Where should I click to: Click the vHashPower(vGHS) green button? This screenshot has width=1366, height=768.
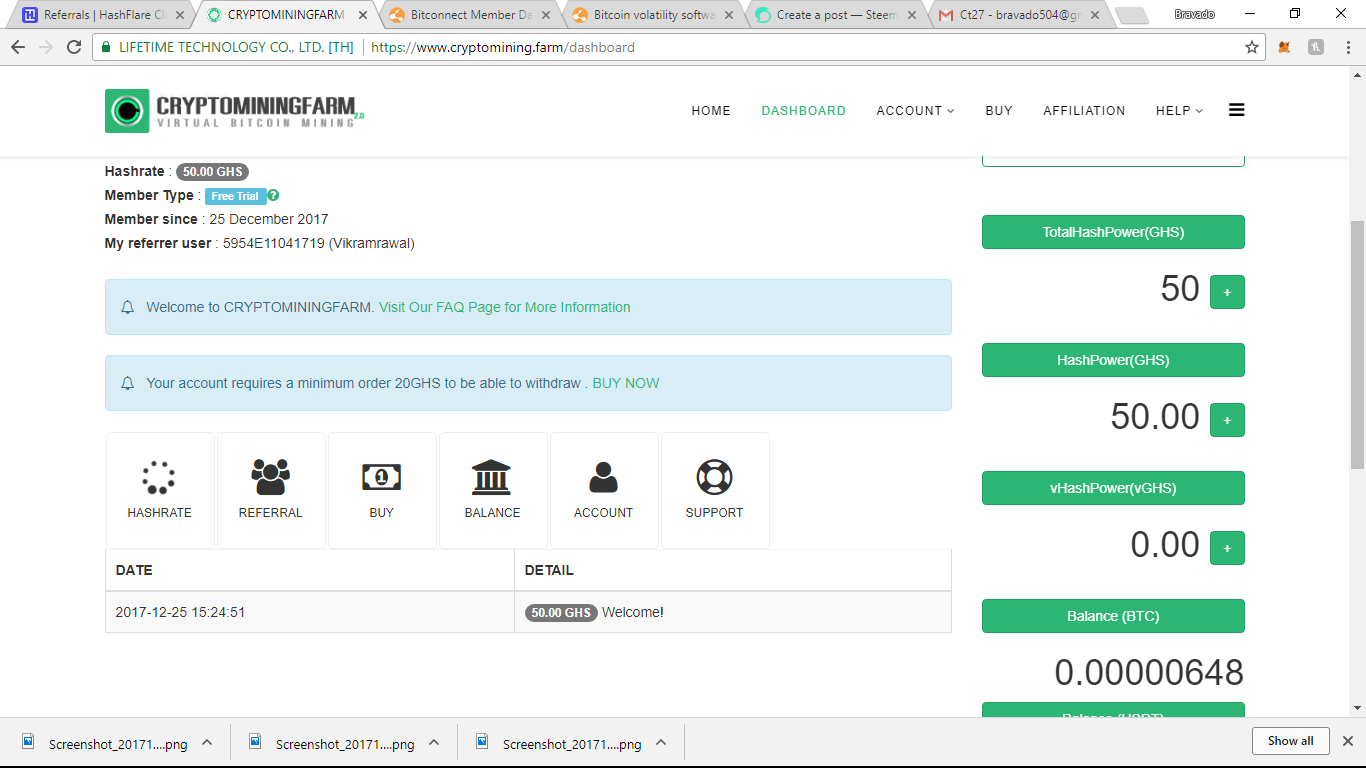coord(1113,488)
